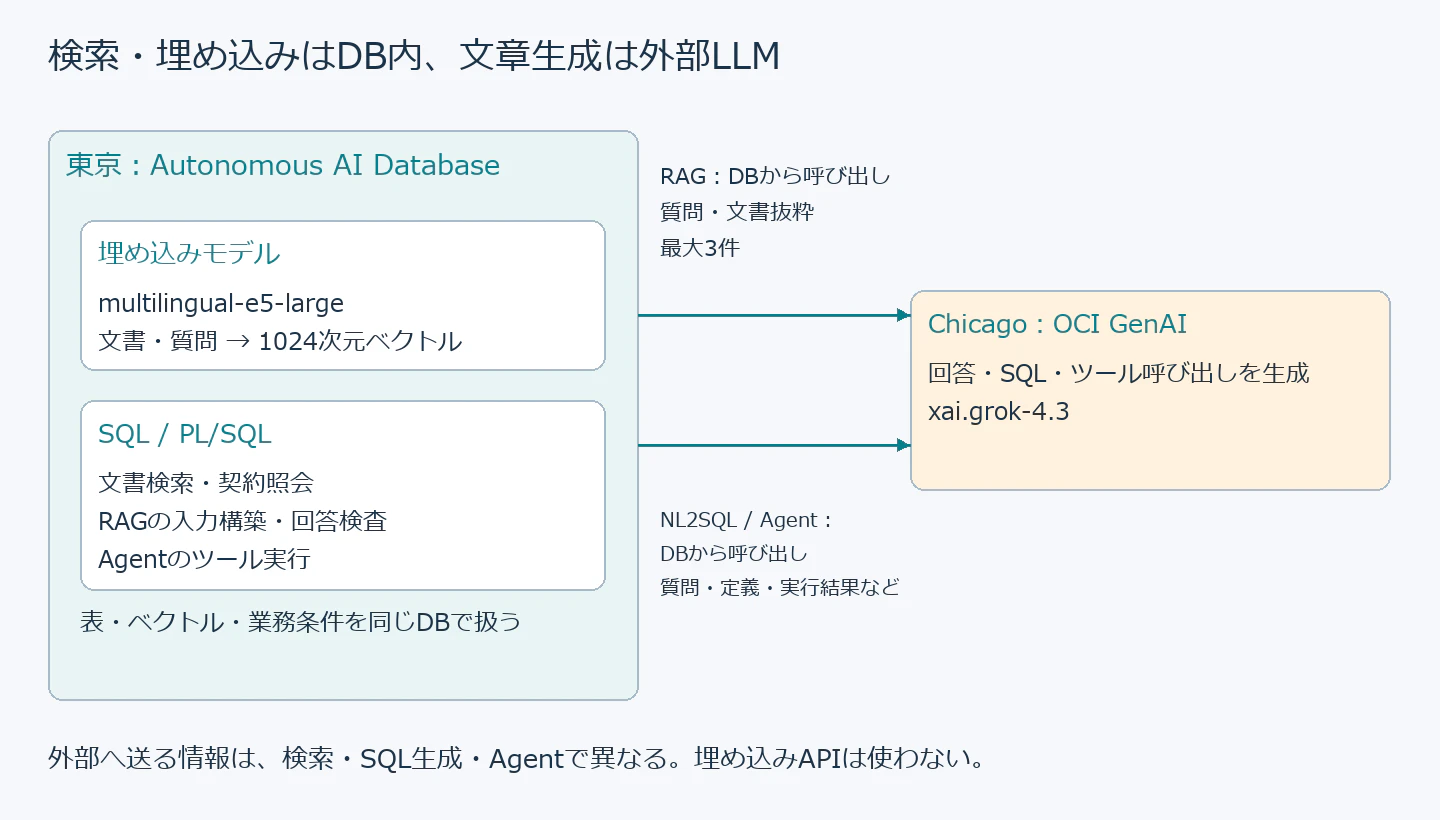Click the label "NL2SQL / Agent："
The width and height of the screenshot is (1440, 820).
tap(747, 520)
